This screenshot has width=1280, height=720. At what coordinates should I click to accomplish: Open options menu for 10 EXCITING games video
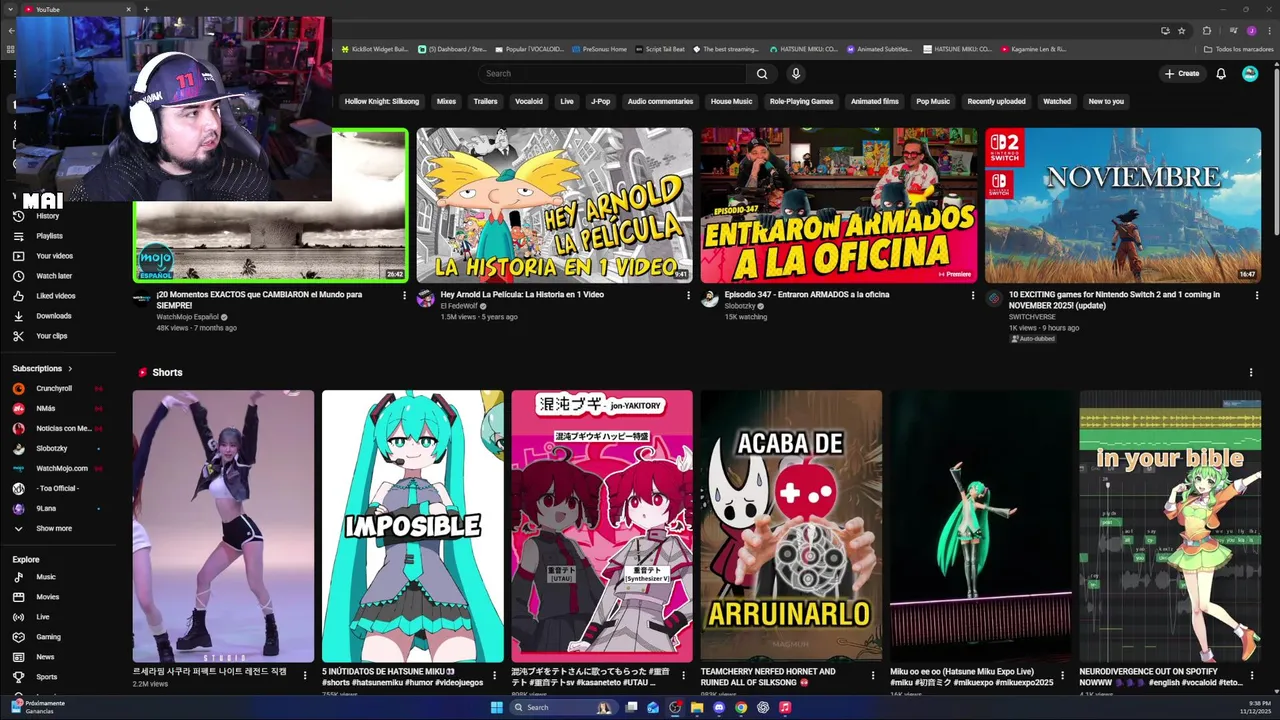(1257, 295)
